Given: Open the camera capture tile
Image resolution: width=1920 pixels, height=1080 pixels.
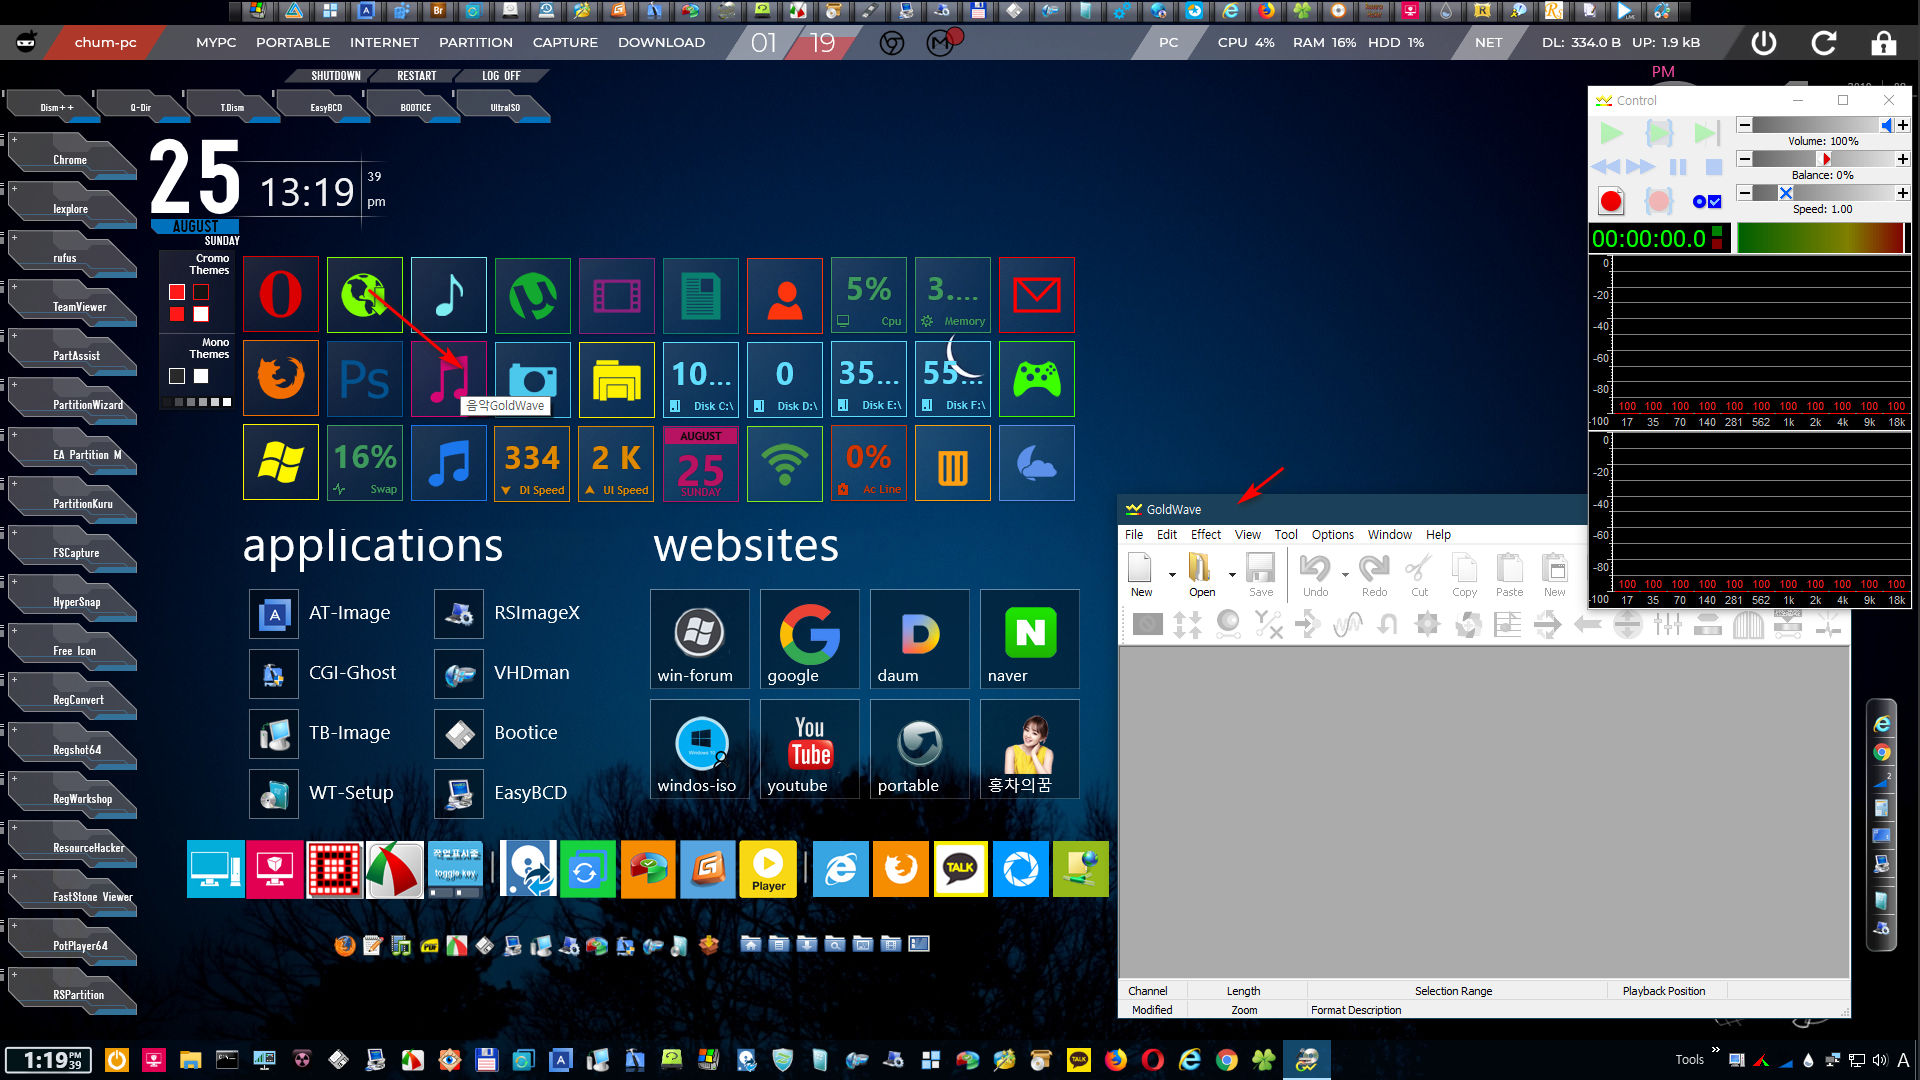Looking at the screenshot, I should (x=533, y=379).
